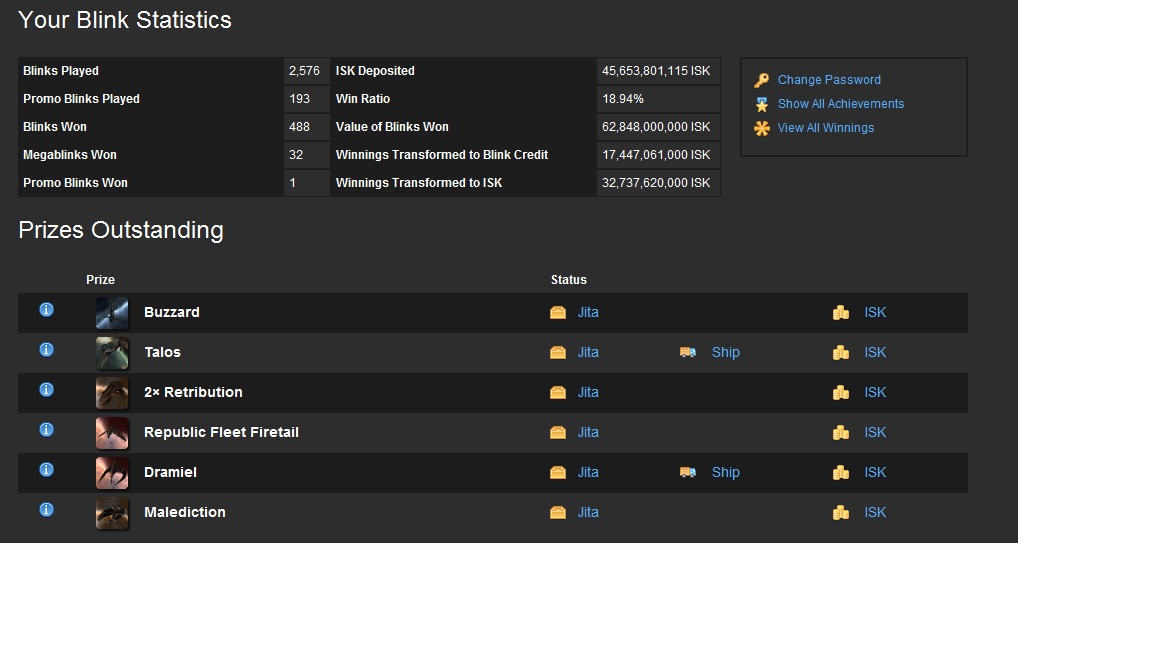Click the Jita box icon for Buzzard
This screenshot has width=1152, height=648.
pyautogui.click(x=558, y=312)
